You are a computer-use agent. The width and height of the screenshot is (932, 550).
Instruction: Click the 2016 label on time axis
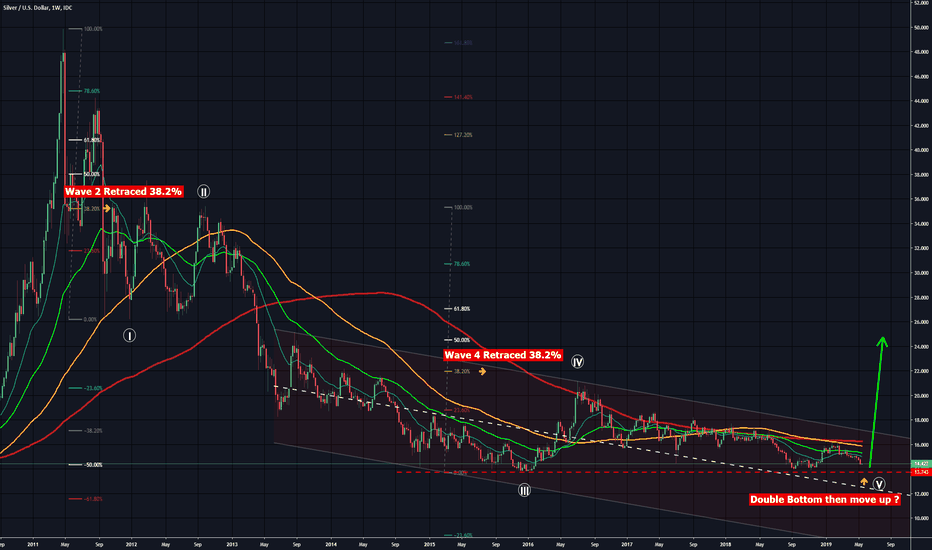pos(528,544)
